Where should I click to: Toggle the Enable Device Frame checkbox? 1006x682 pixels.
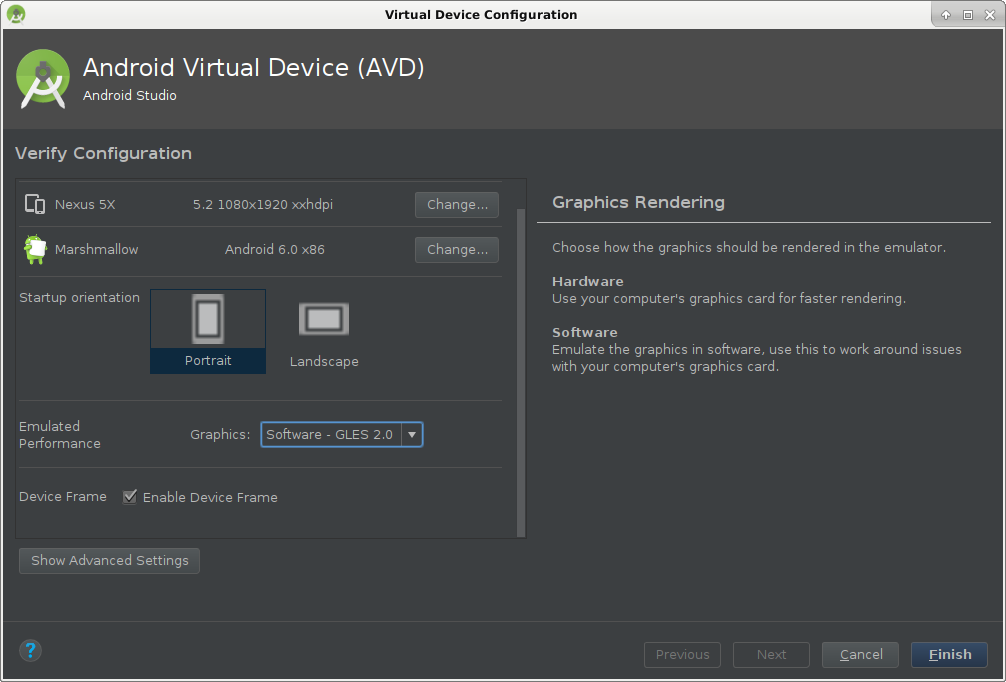coord(130,497)
